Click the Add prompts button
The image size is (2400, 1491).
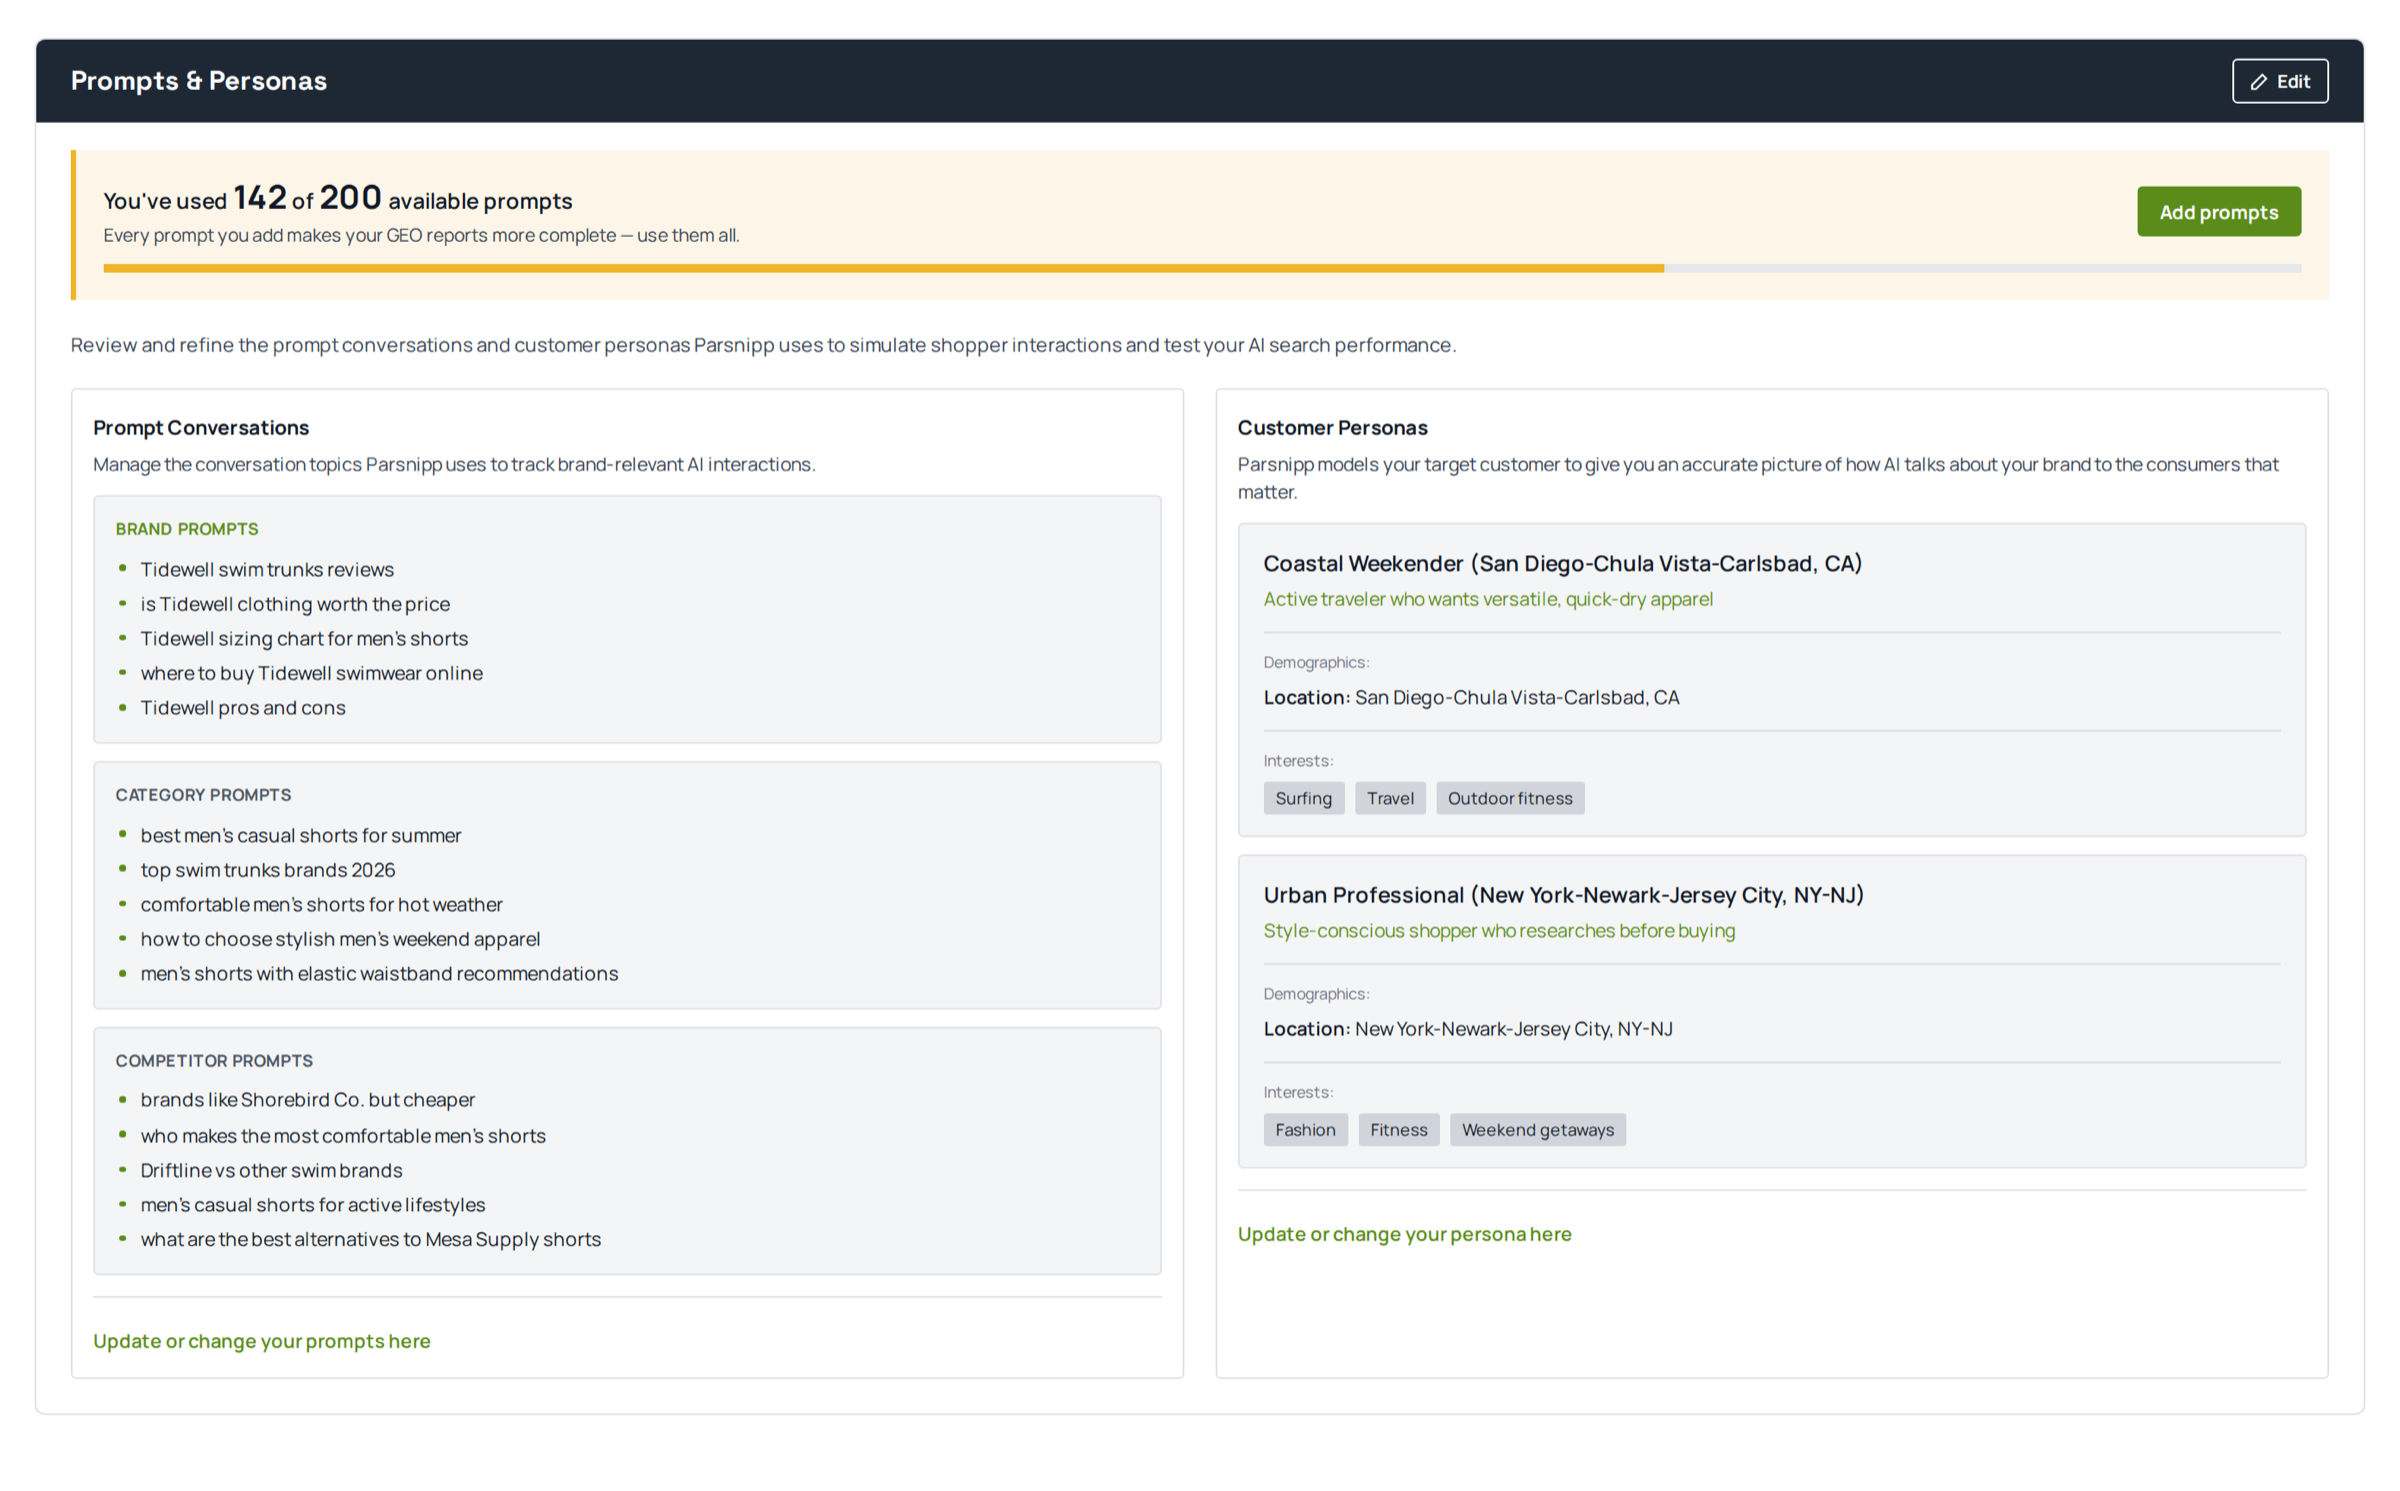pos(2218,211)
